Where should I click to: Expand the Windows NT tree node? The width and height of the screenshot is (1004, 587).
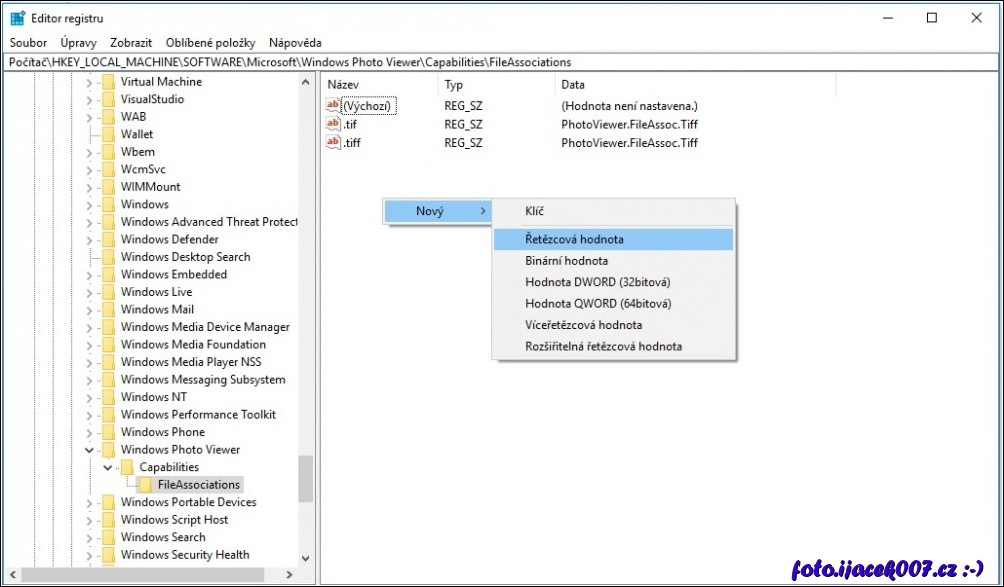point(89,397)
